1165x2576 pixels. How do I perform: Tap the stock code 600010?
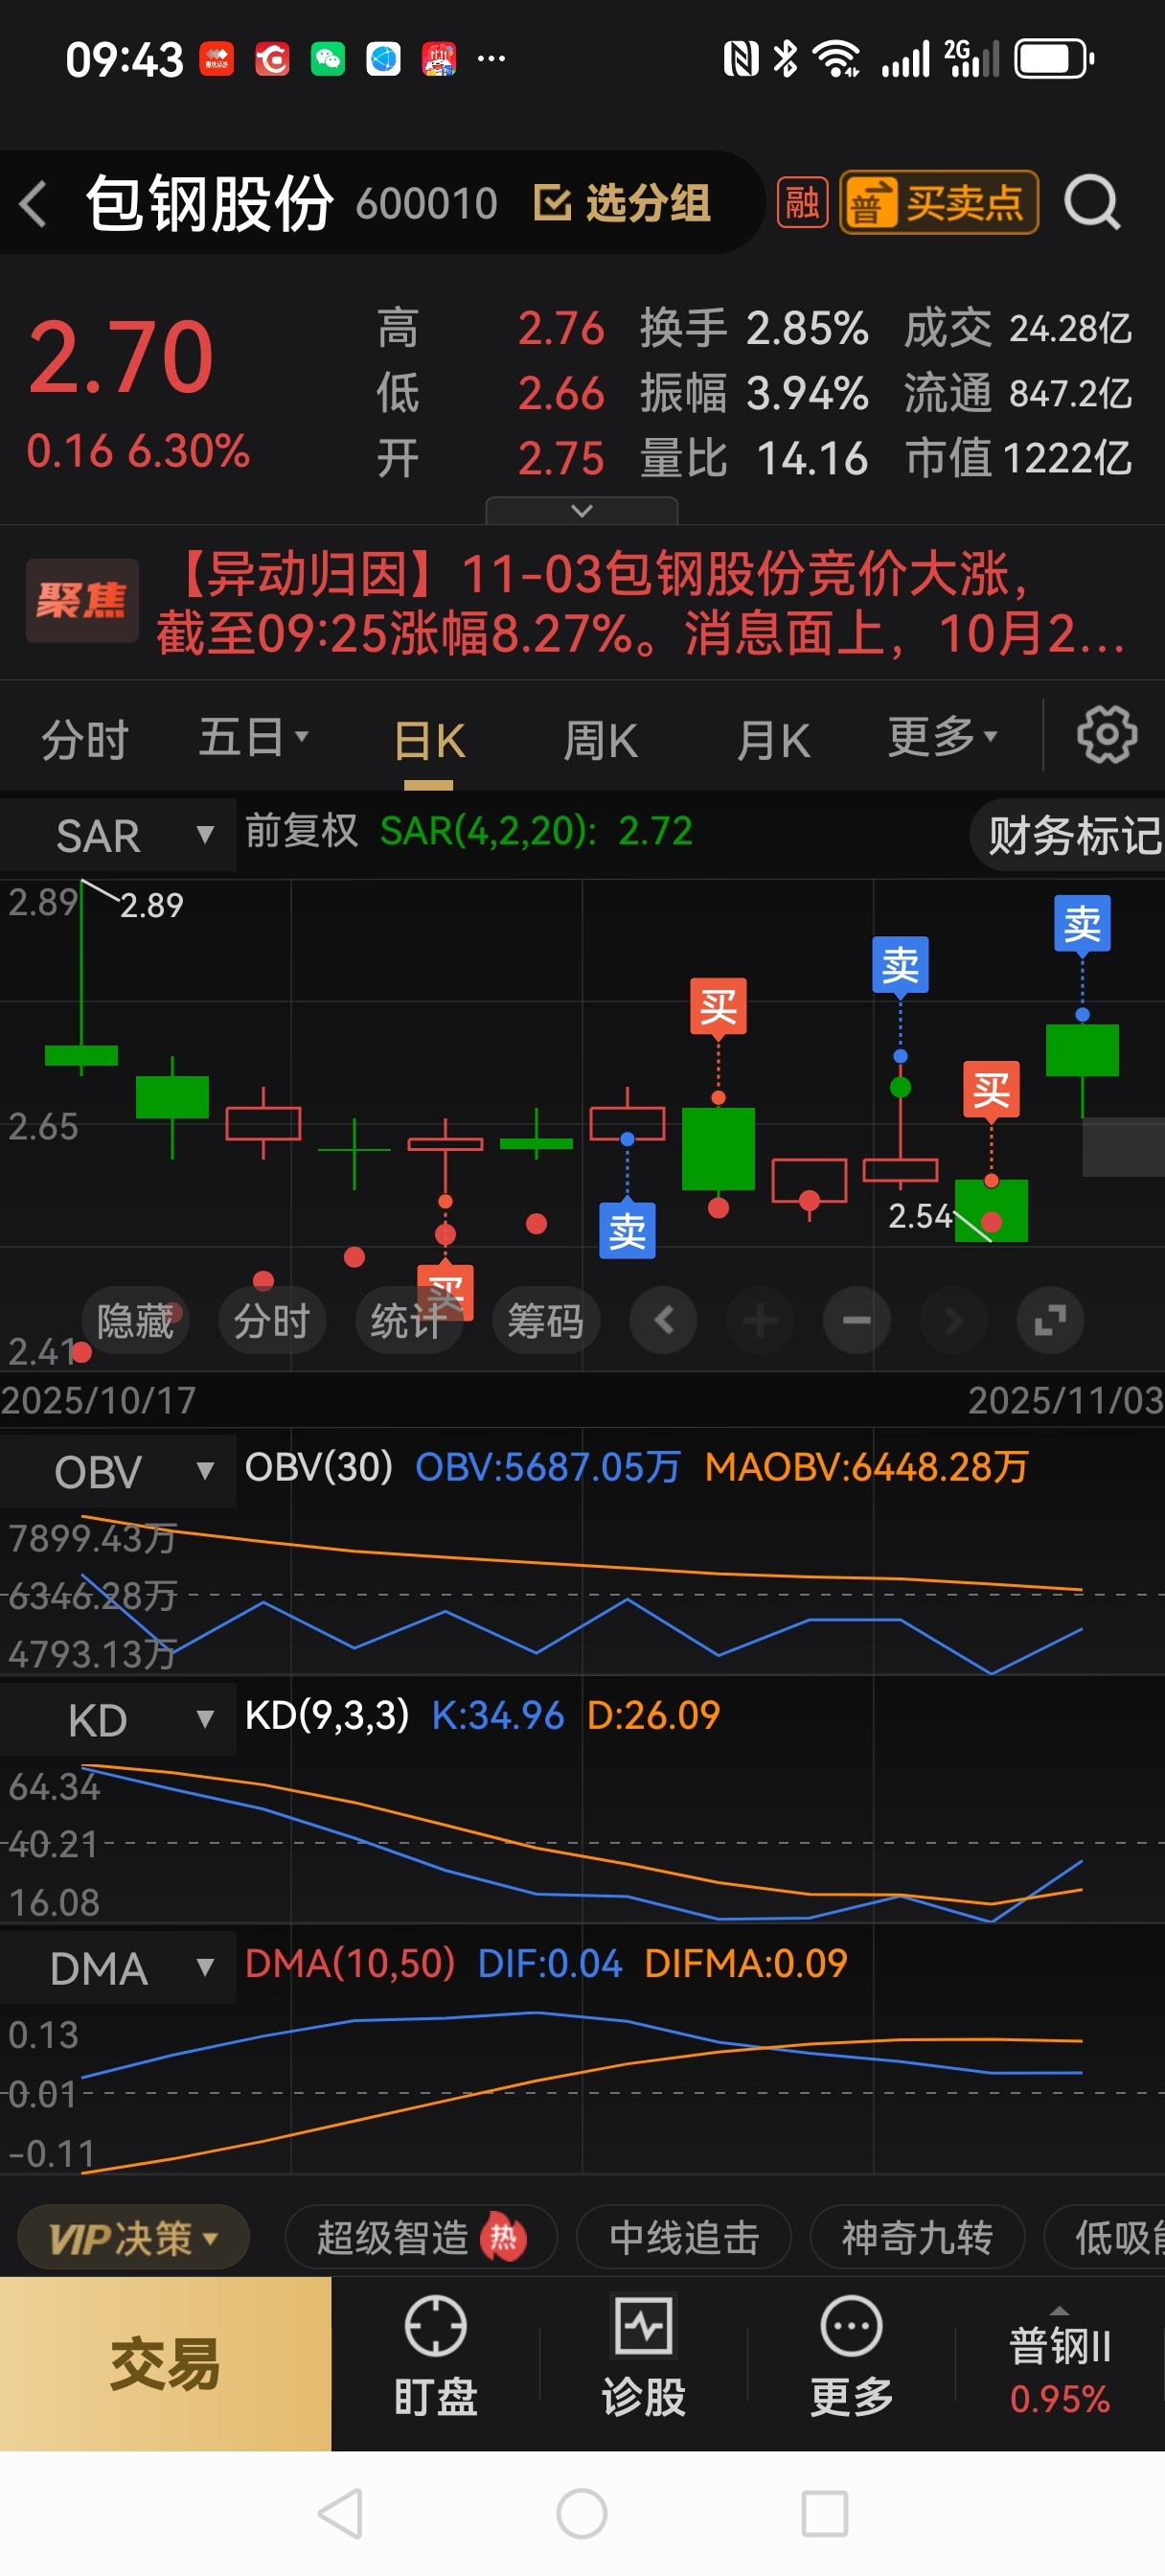coord(427,204)
